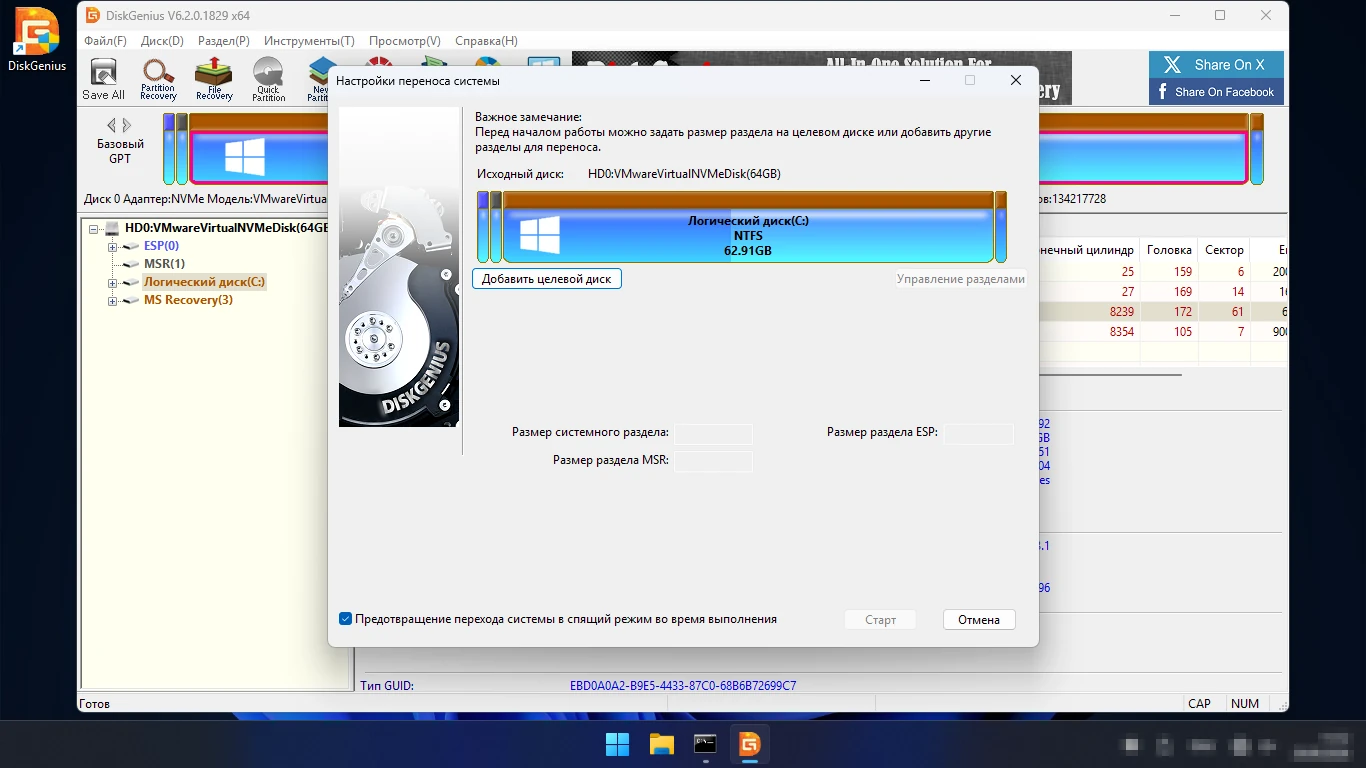Select Логический диск(C:) in disk tree
The image size is (1366, 768).
pos(204,282)
